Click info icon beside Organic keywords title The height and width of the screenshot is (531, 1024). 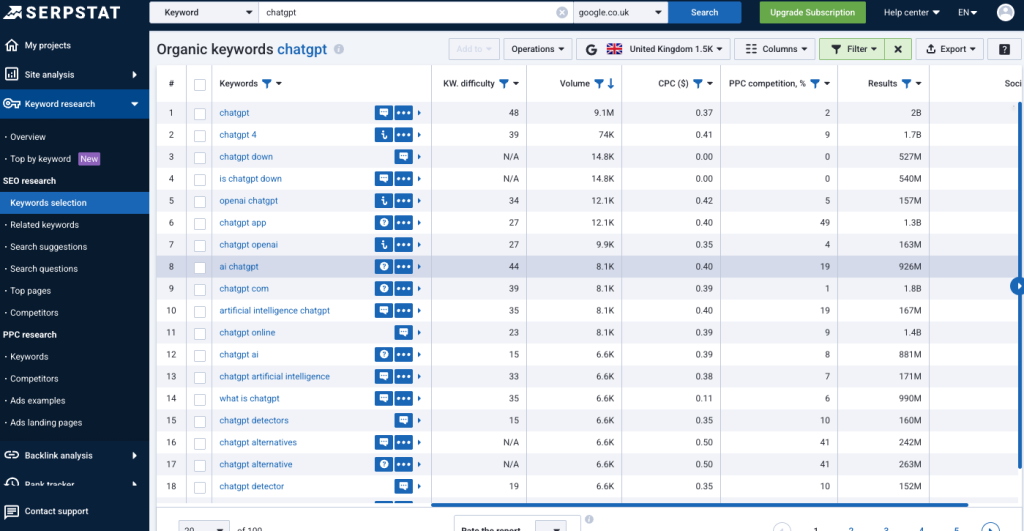point(339,49)
